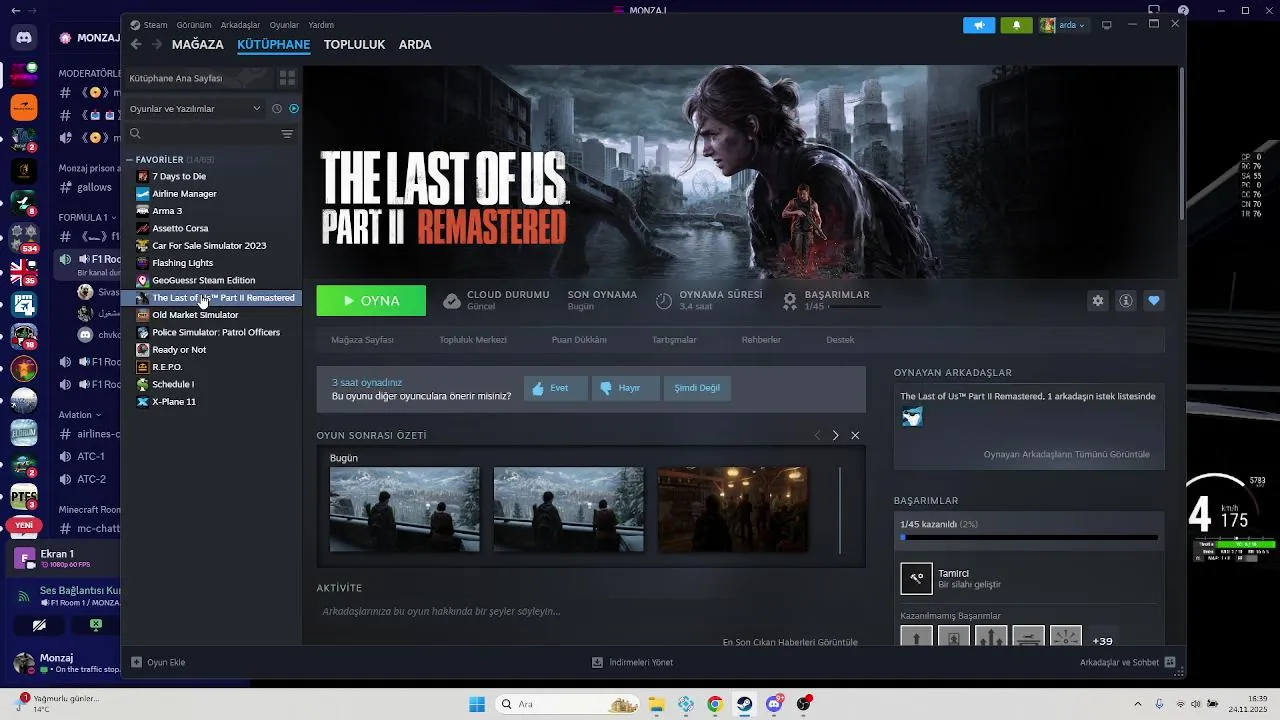Click the green OYNA play button
The height and width of the screenshot is (720, 1280).
[x=371, y=301]
